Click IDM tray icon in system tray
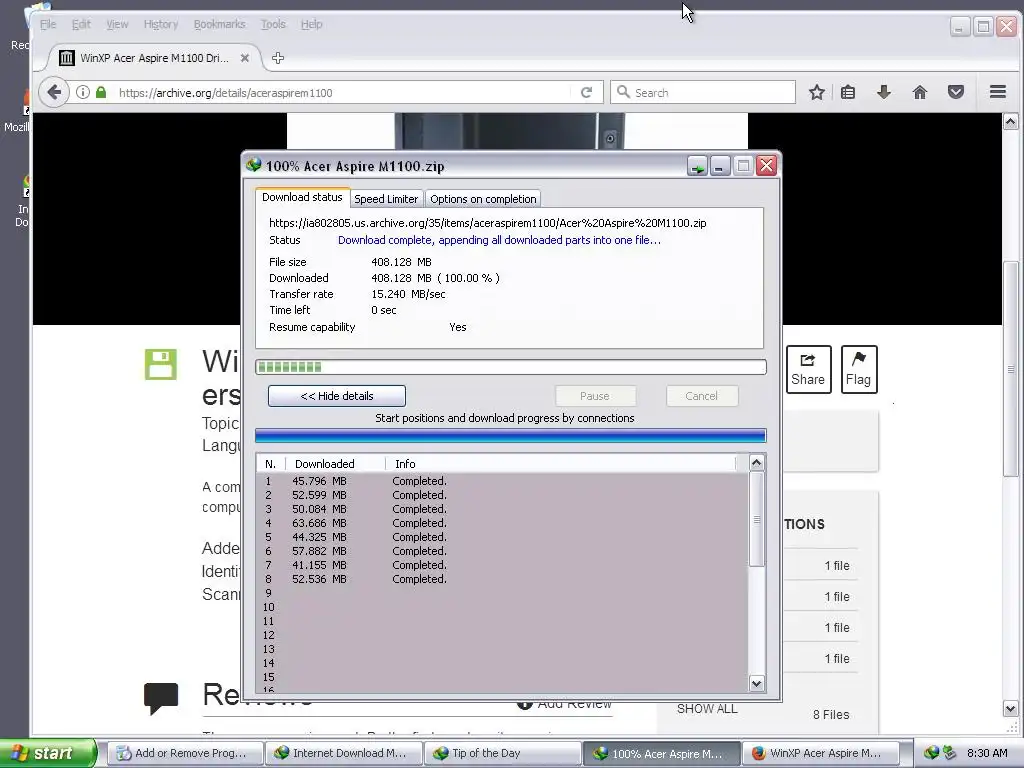The image size is (1024, 768). click(931, 753)
